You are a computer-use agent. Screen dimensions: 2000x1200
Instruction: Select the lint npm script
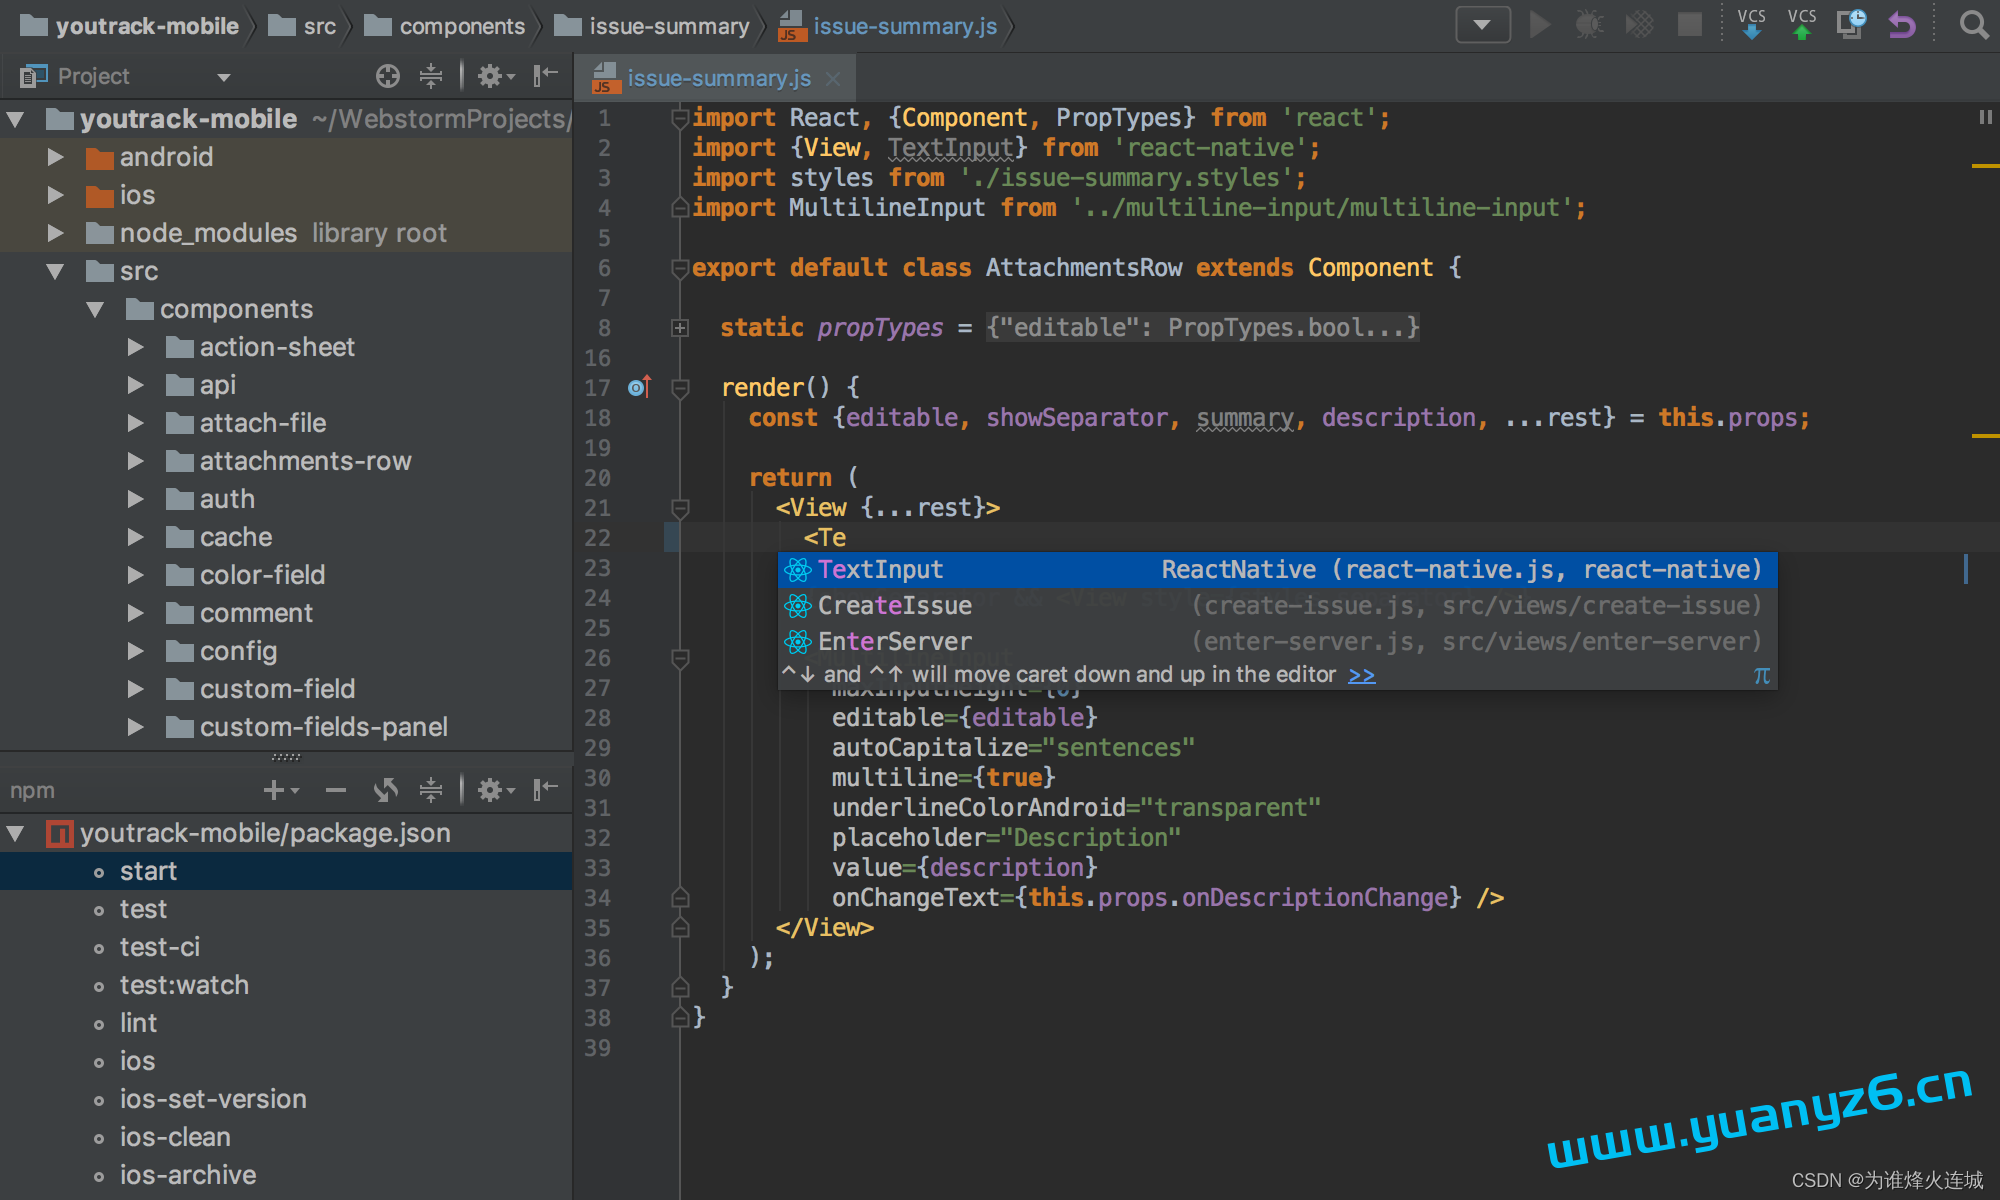[x=286, y=1023]
